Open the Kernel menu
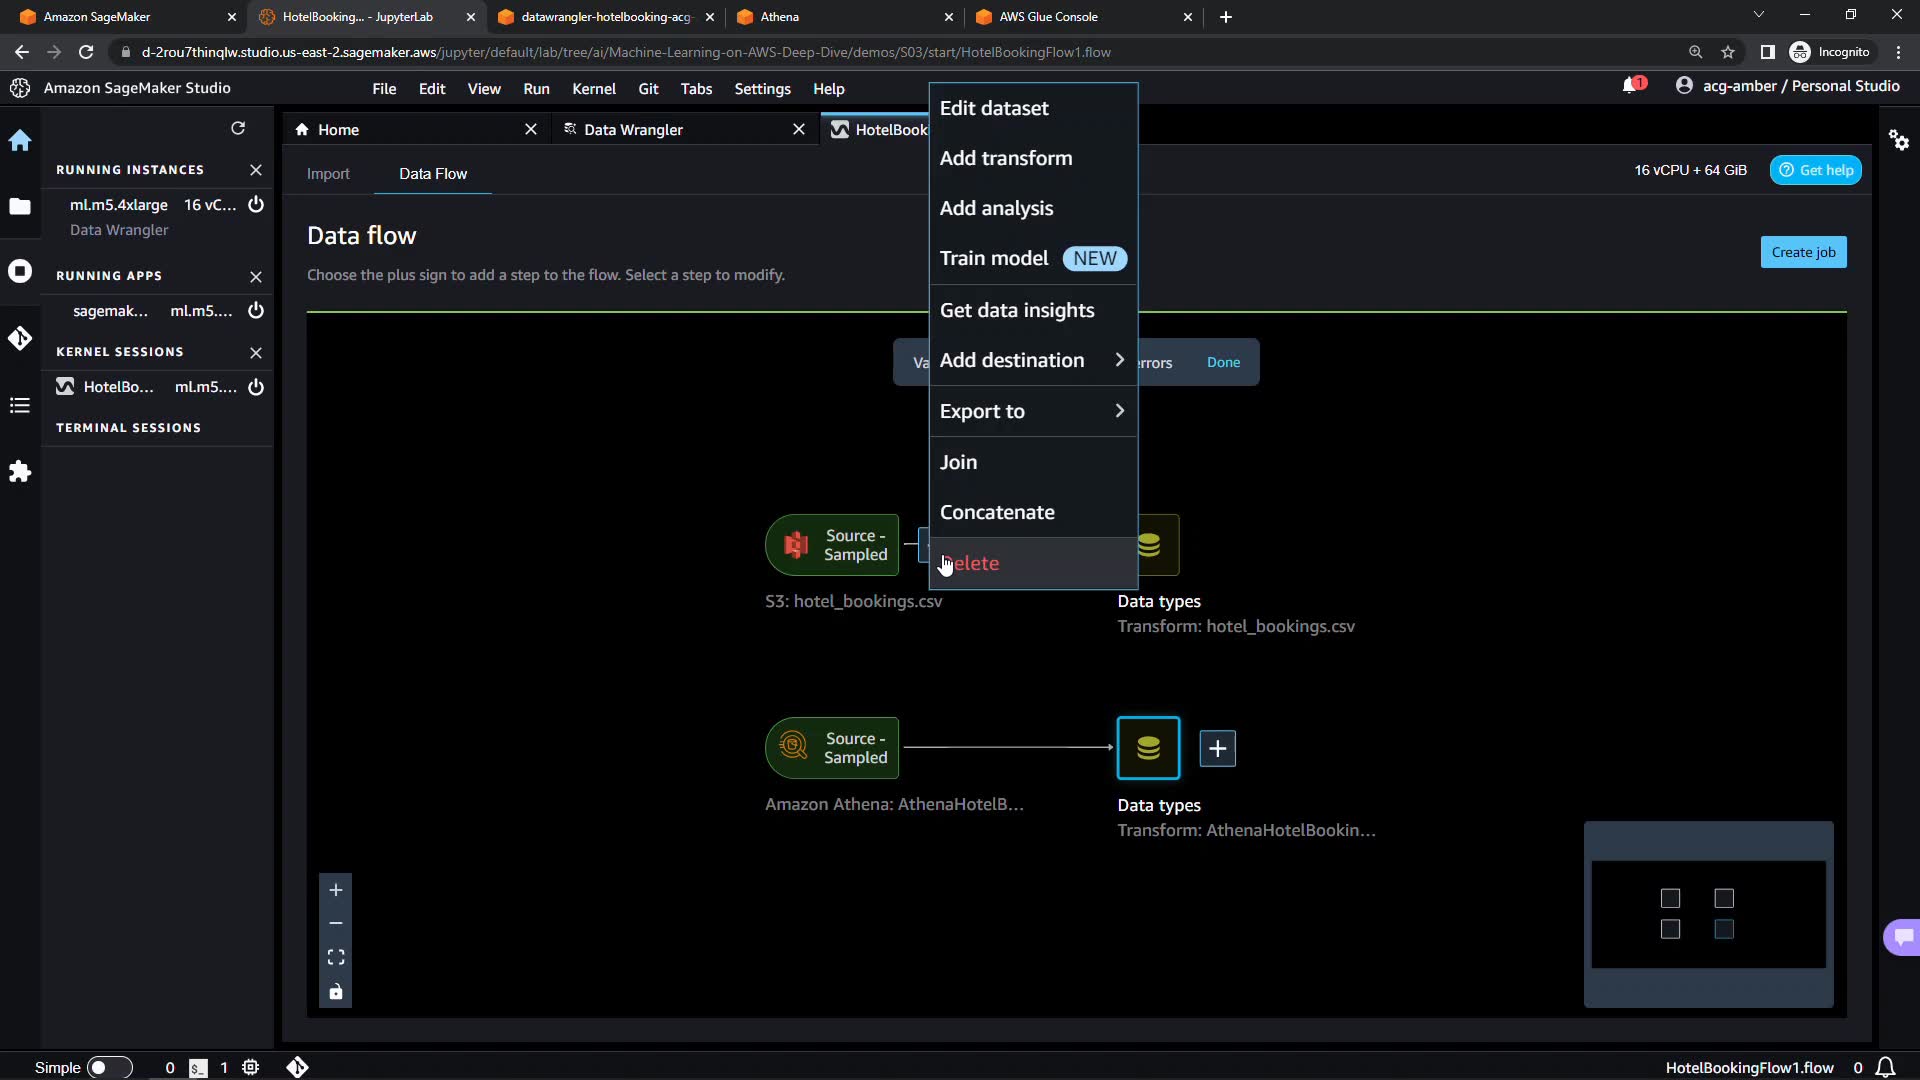 pos(593,89)
